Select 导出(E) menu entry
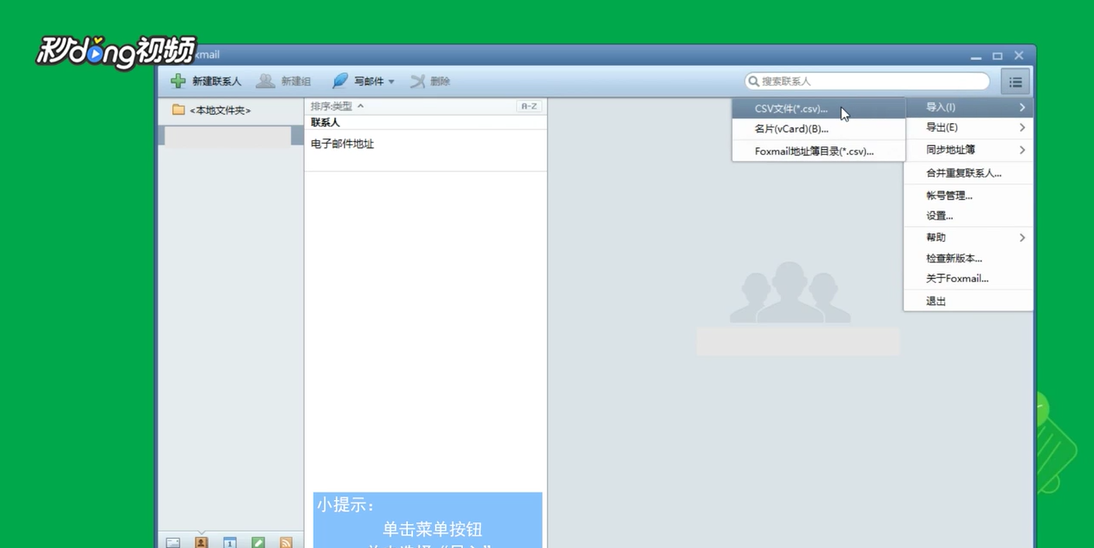 tap(968, 128)
